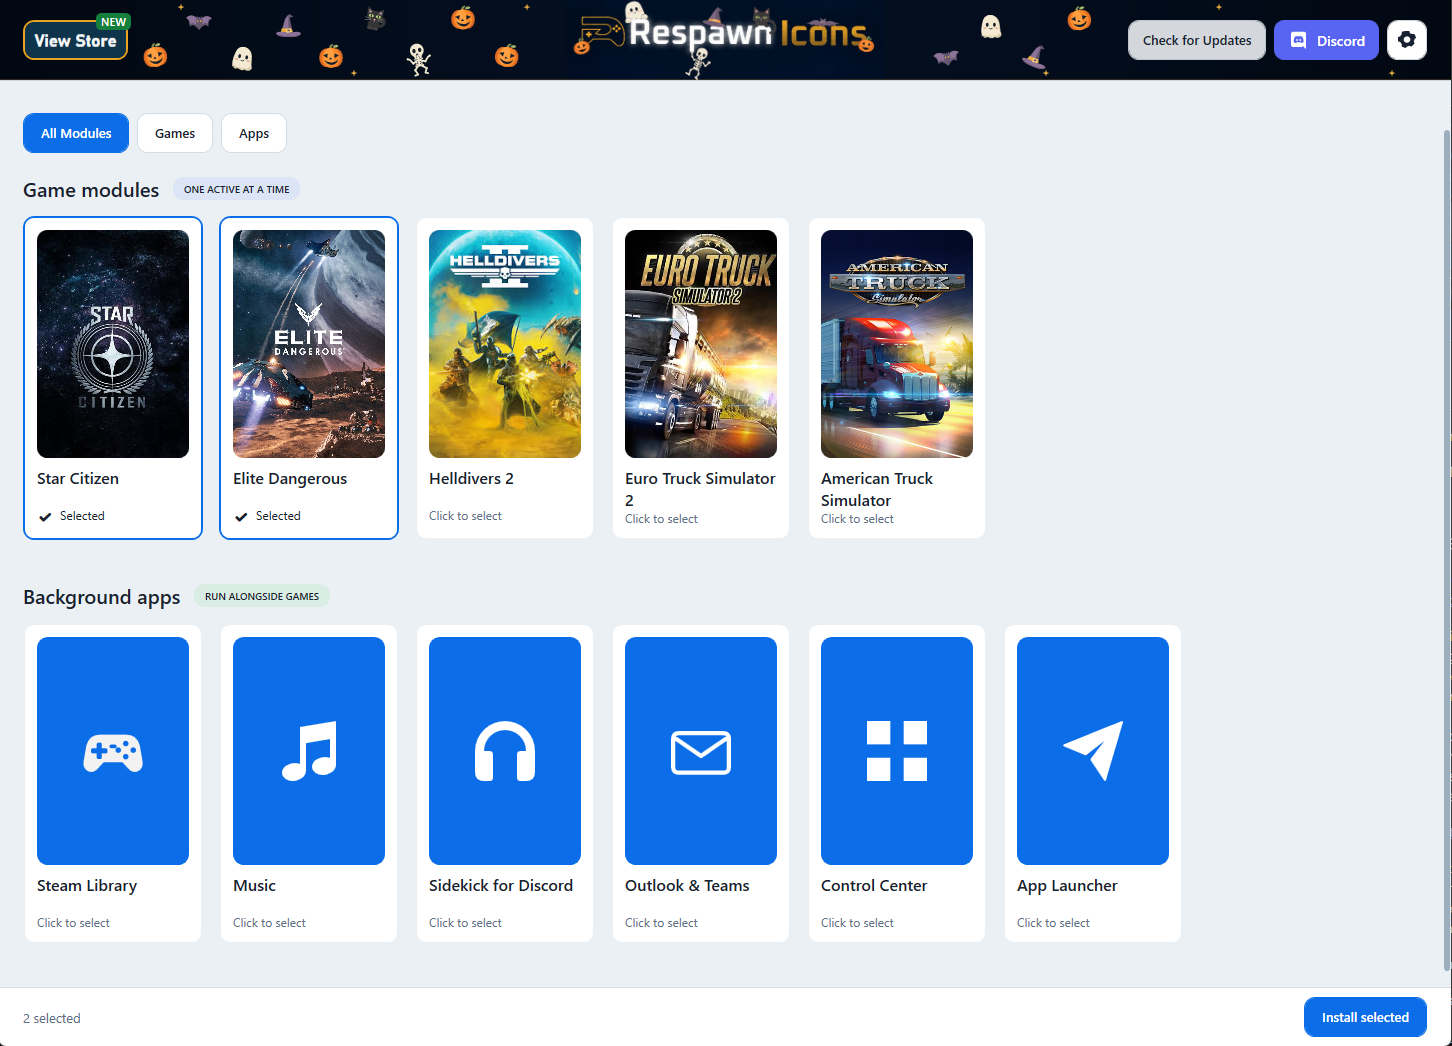The height and width of the screenshot is (1046, 1452).
Task: Select Helldivers 2 via Click to select
Action: [465, 516]
